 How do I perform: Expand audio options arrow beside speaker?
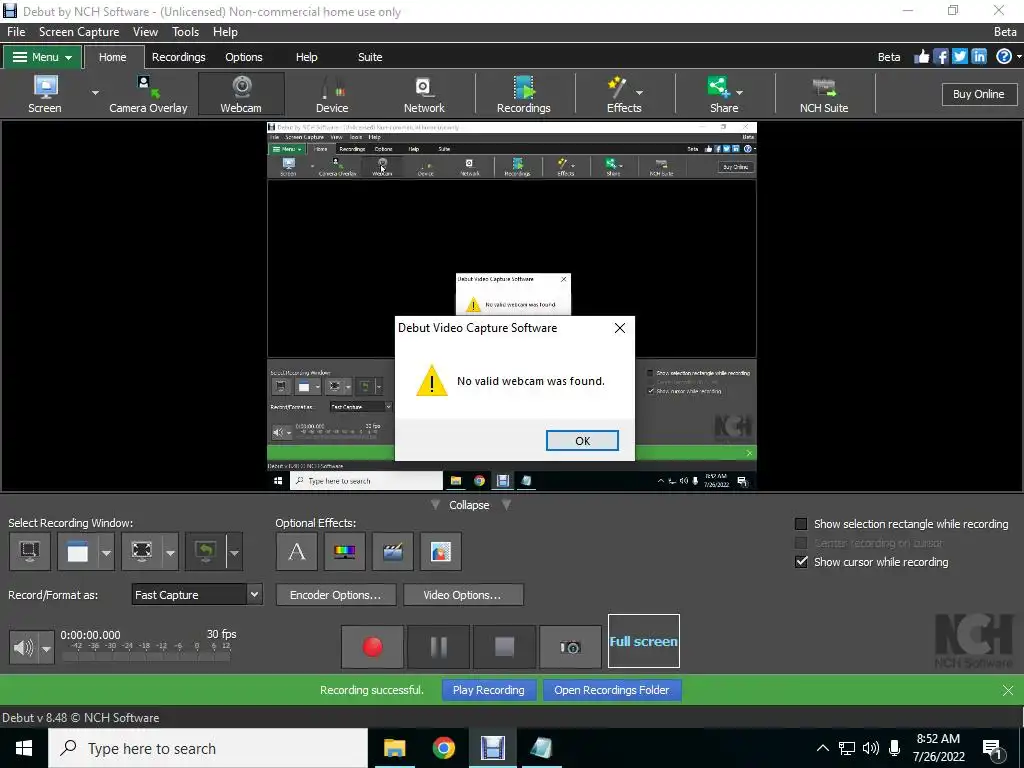(46, 648)
